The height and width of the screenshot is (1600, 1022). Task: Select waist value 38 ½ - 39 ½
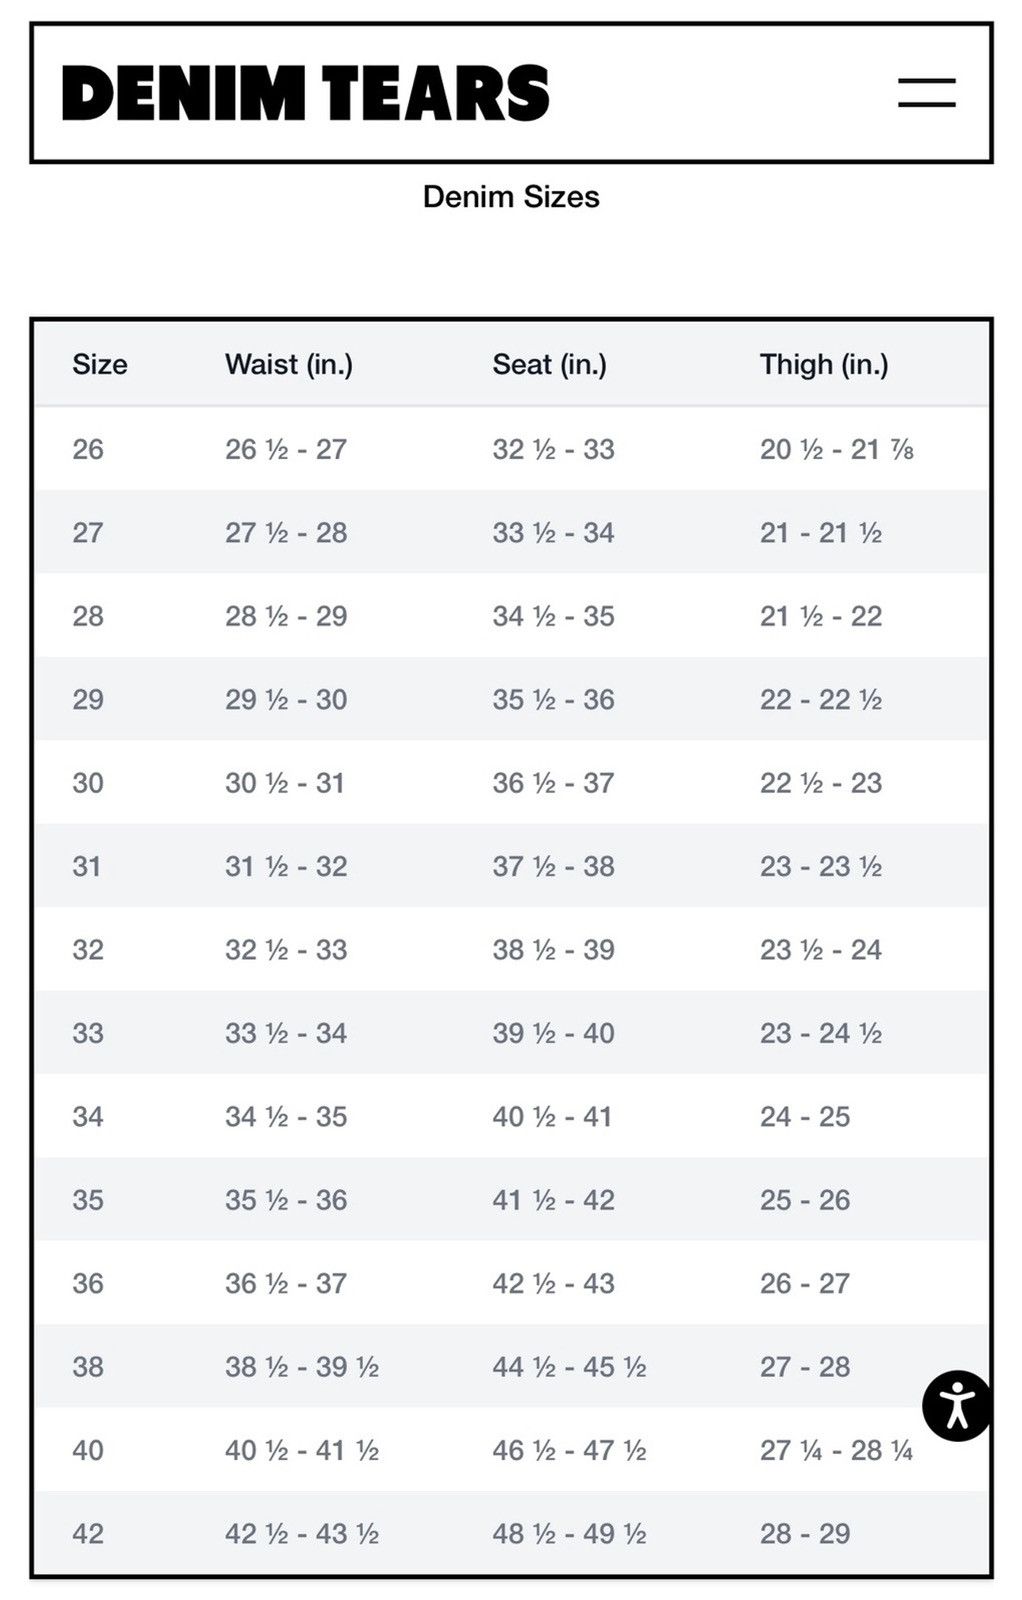click(302, 1367)
